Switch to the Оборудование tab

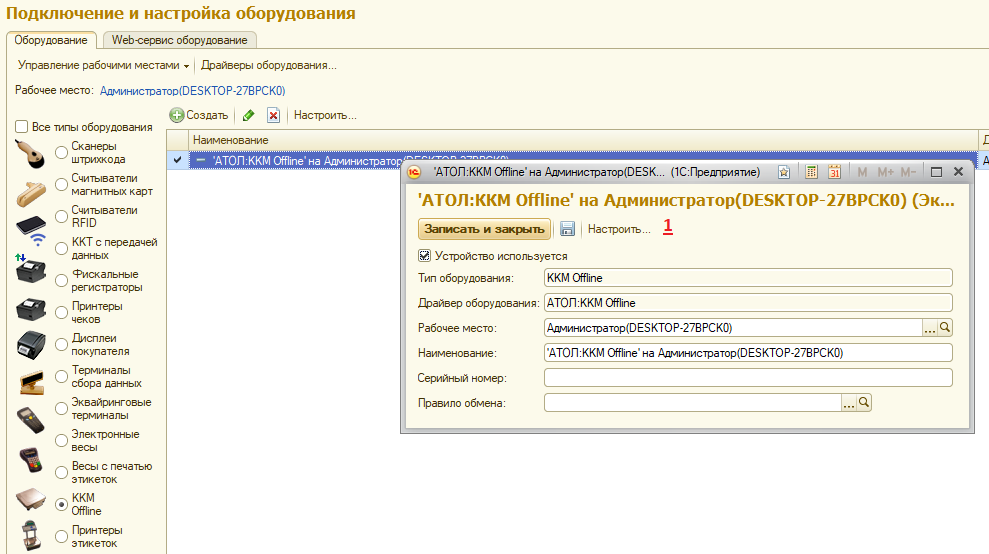51,40
